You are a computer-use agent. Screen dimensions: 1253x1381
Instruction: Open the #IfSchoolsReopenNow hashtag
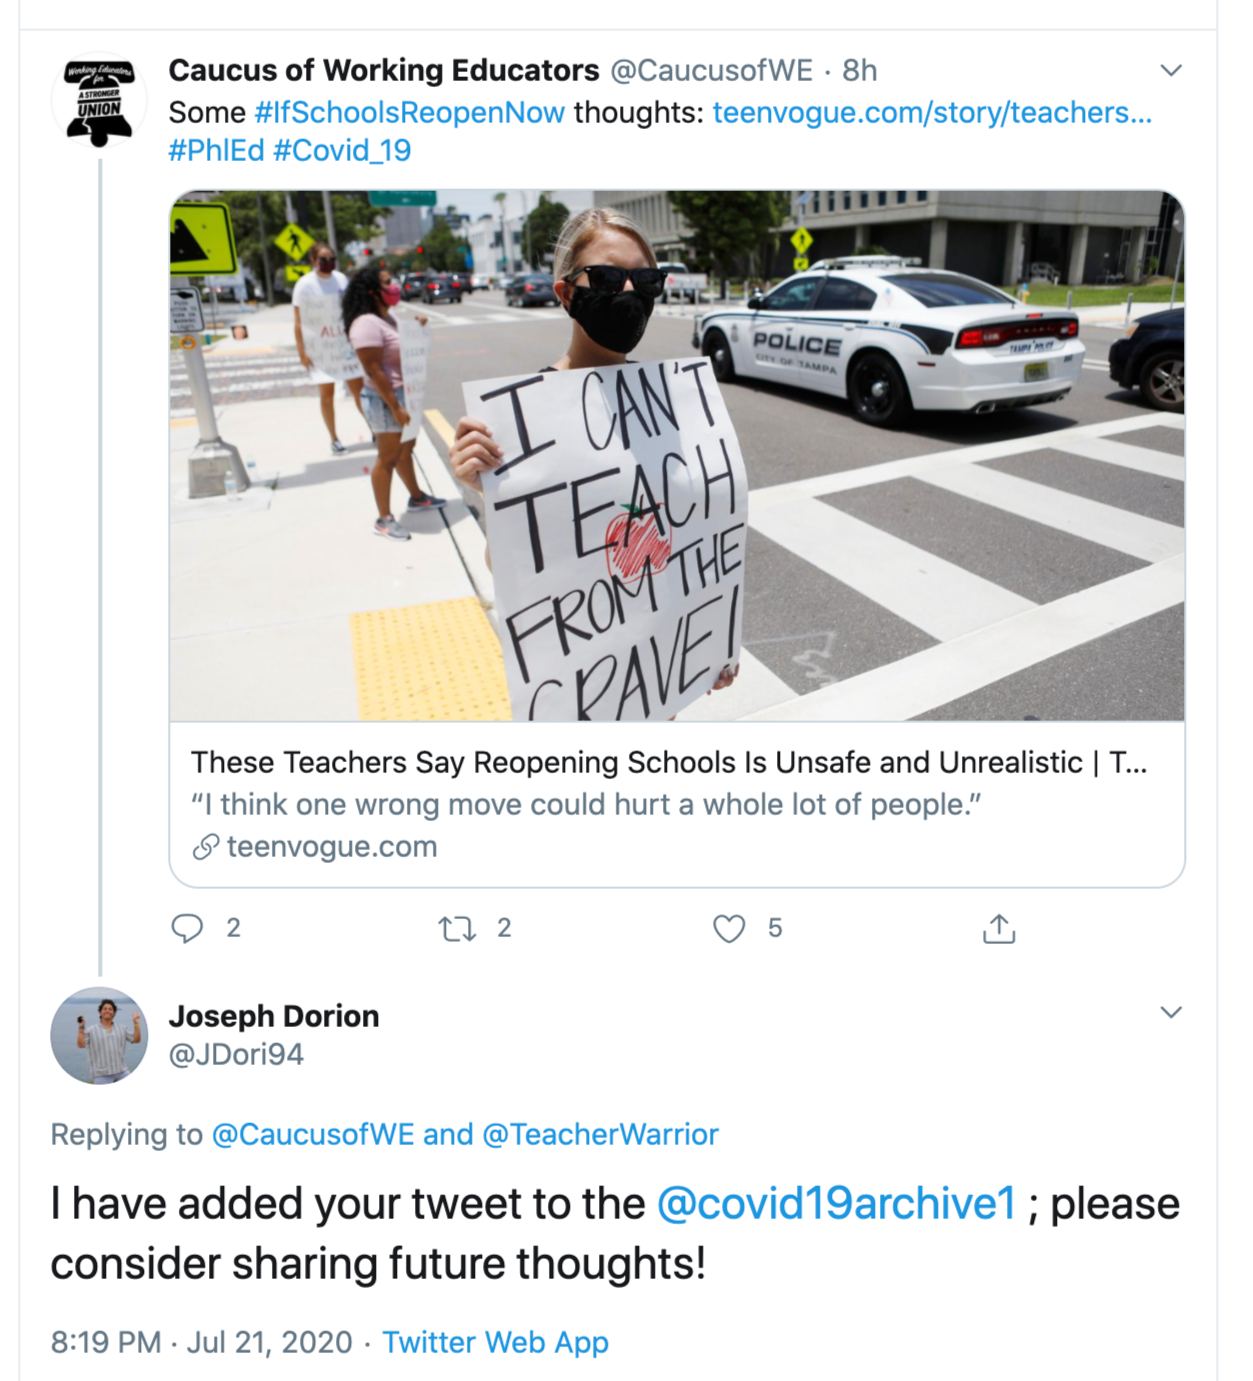coord(409,112)
